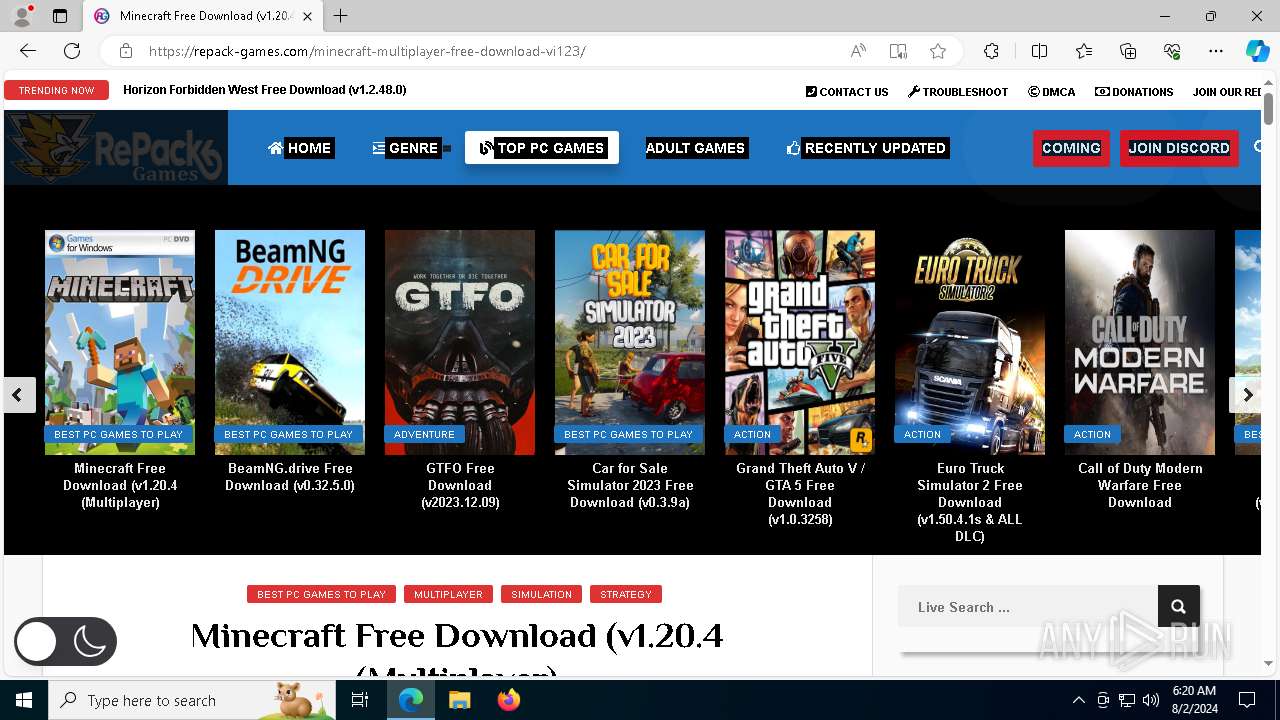This screenshot has width=1280, height=720.
Task: Toggle dark mode switch
Action: [65, 642]
